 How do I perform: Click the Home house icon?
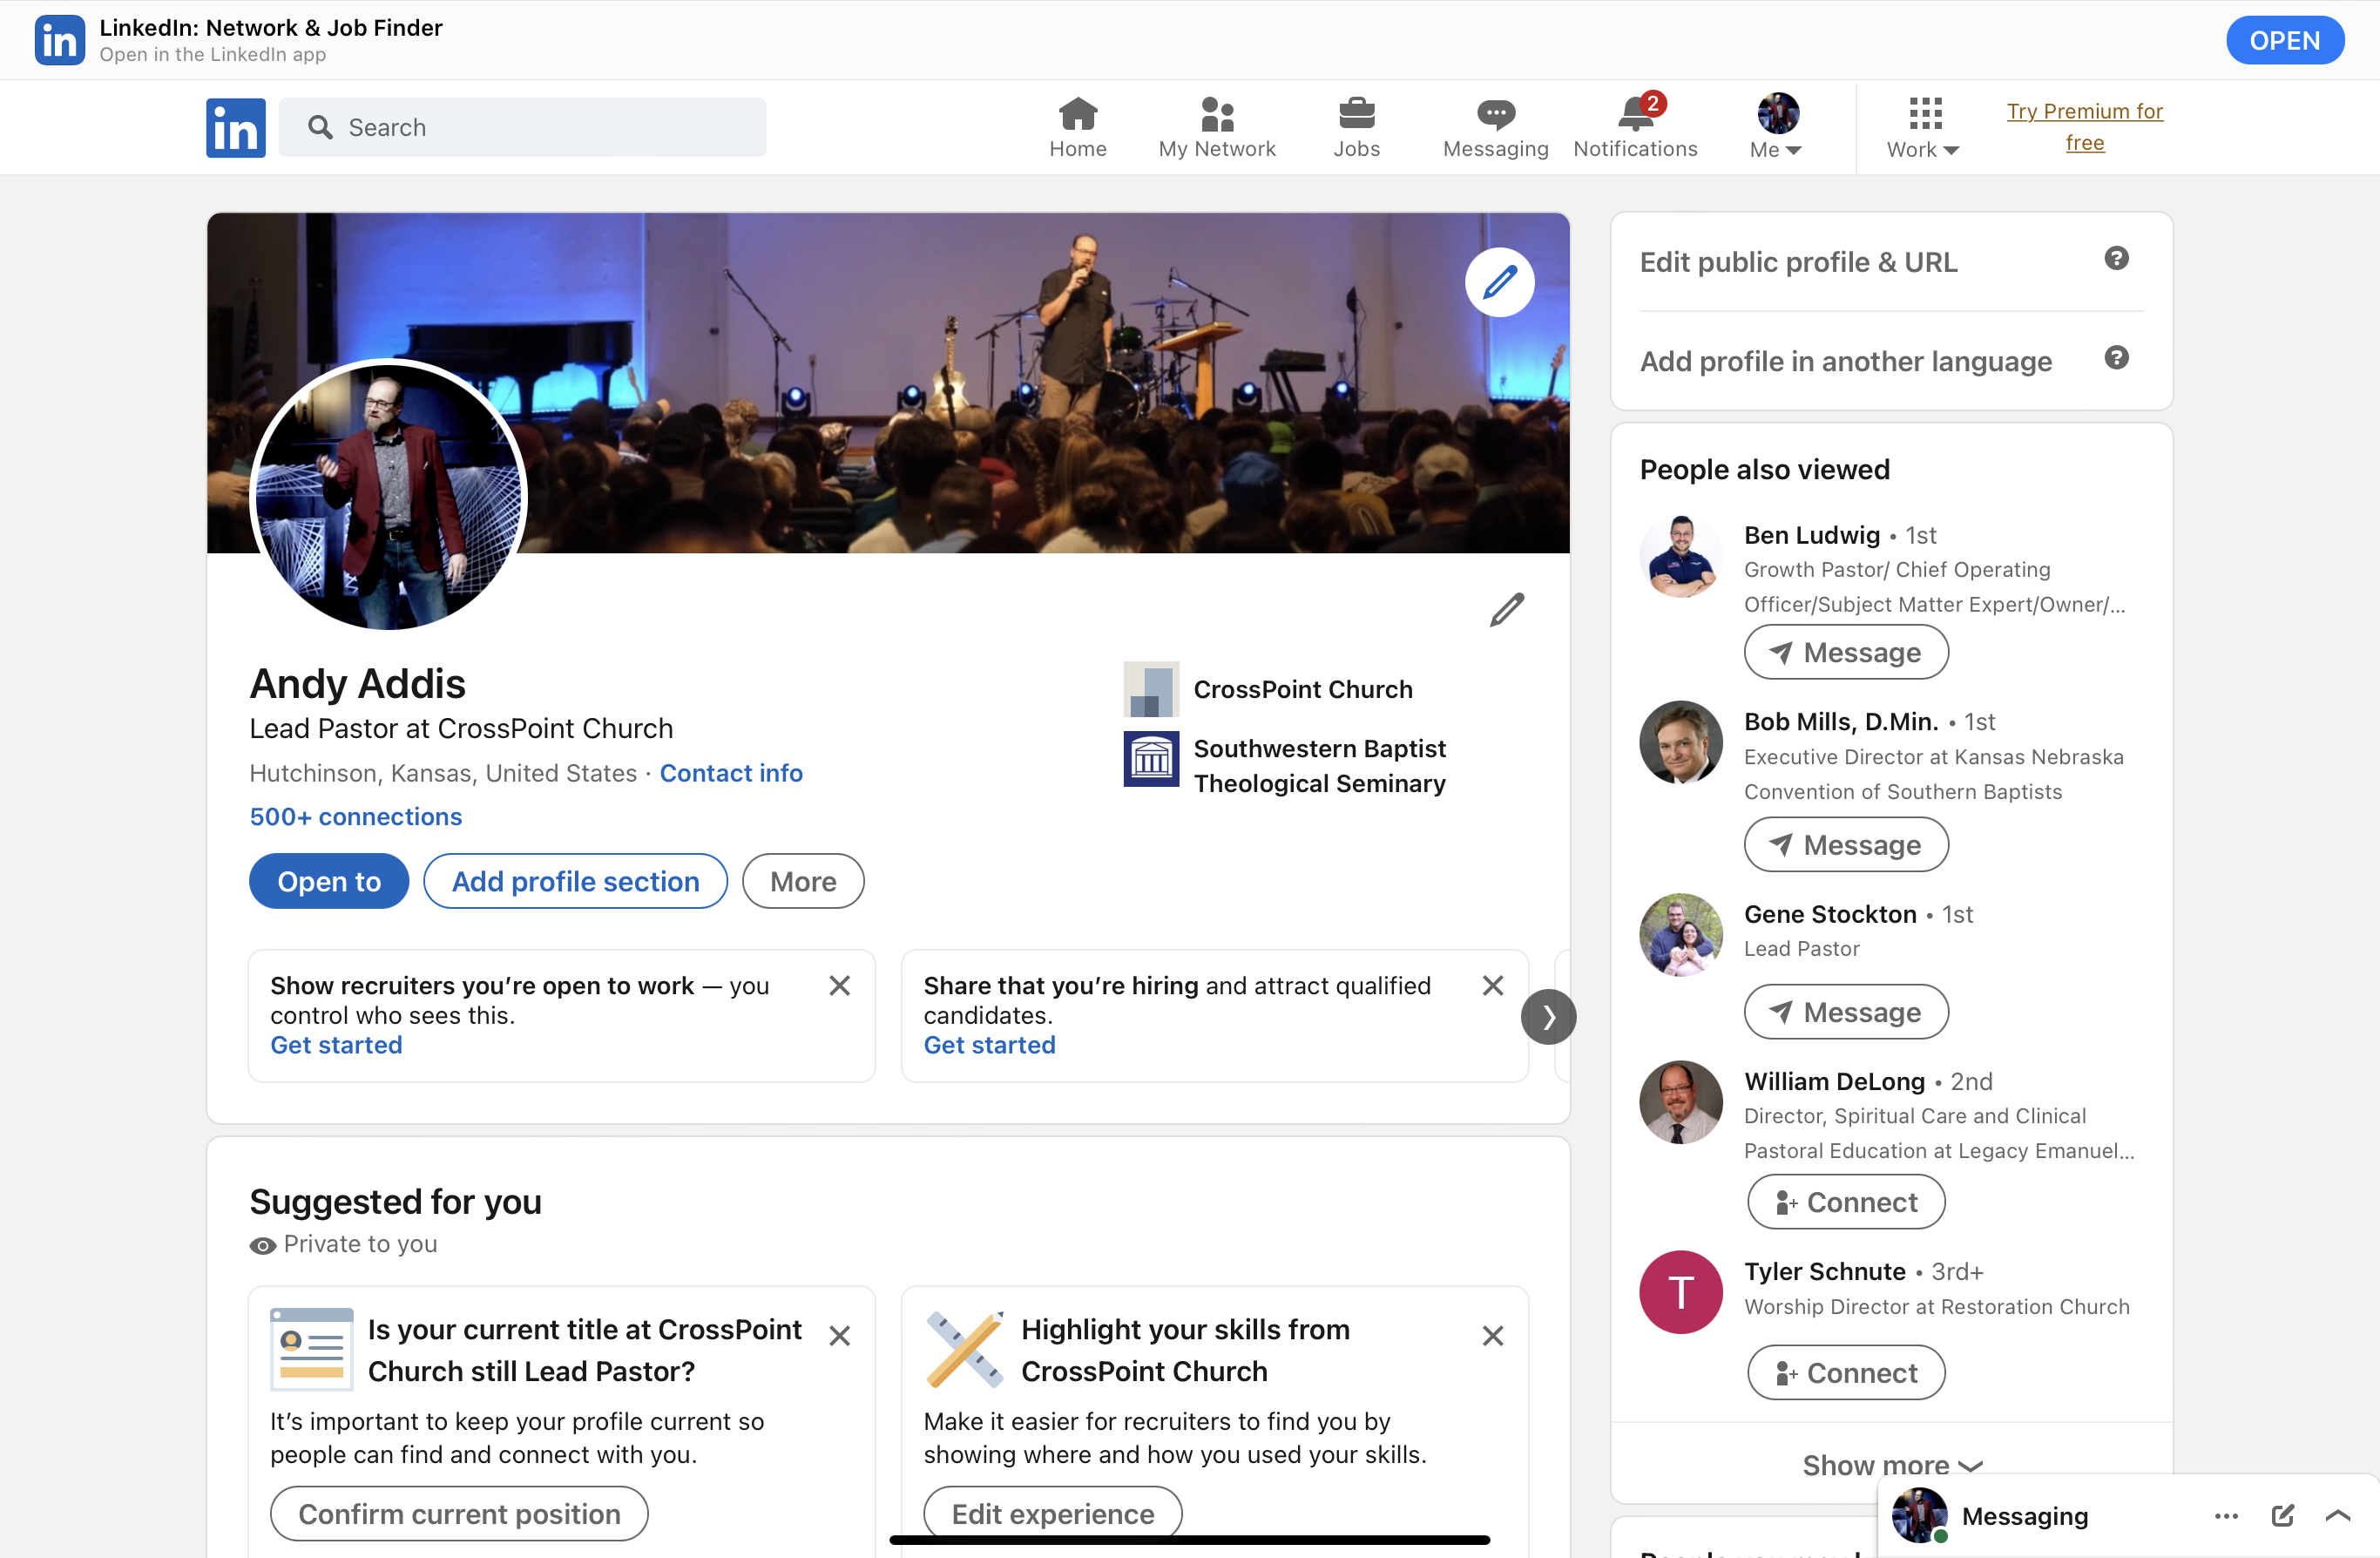pos(1077,115)
